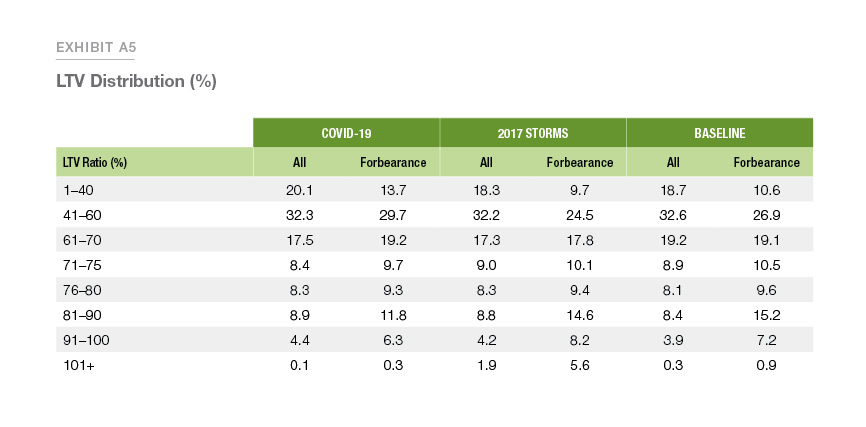Select the 101+ row label

pyautogui.click(x=79, y=366)
